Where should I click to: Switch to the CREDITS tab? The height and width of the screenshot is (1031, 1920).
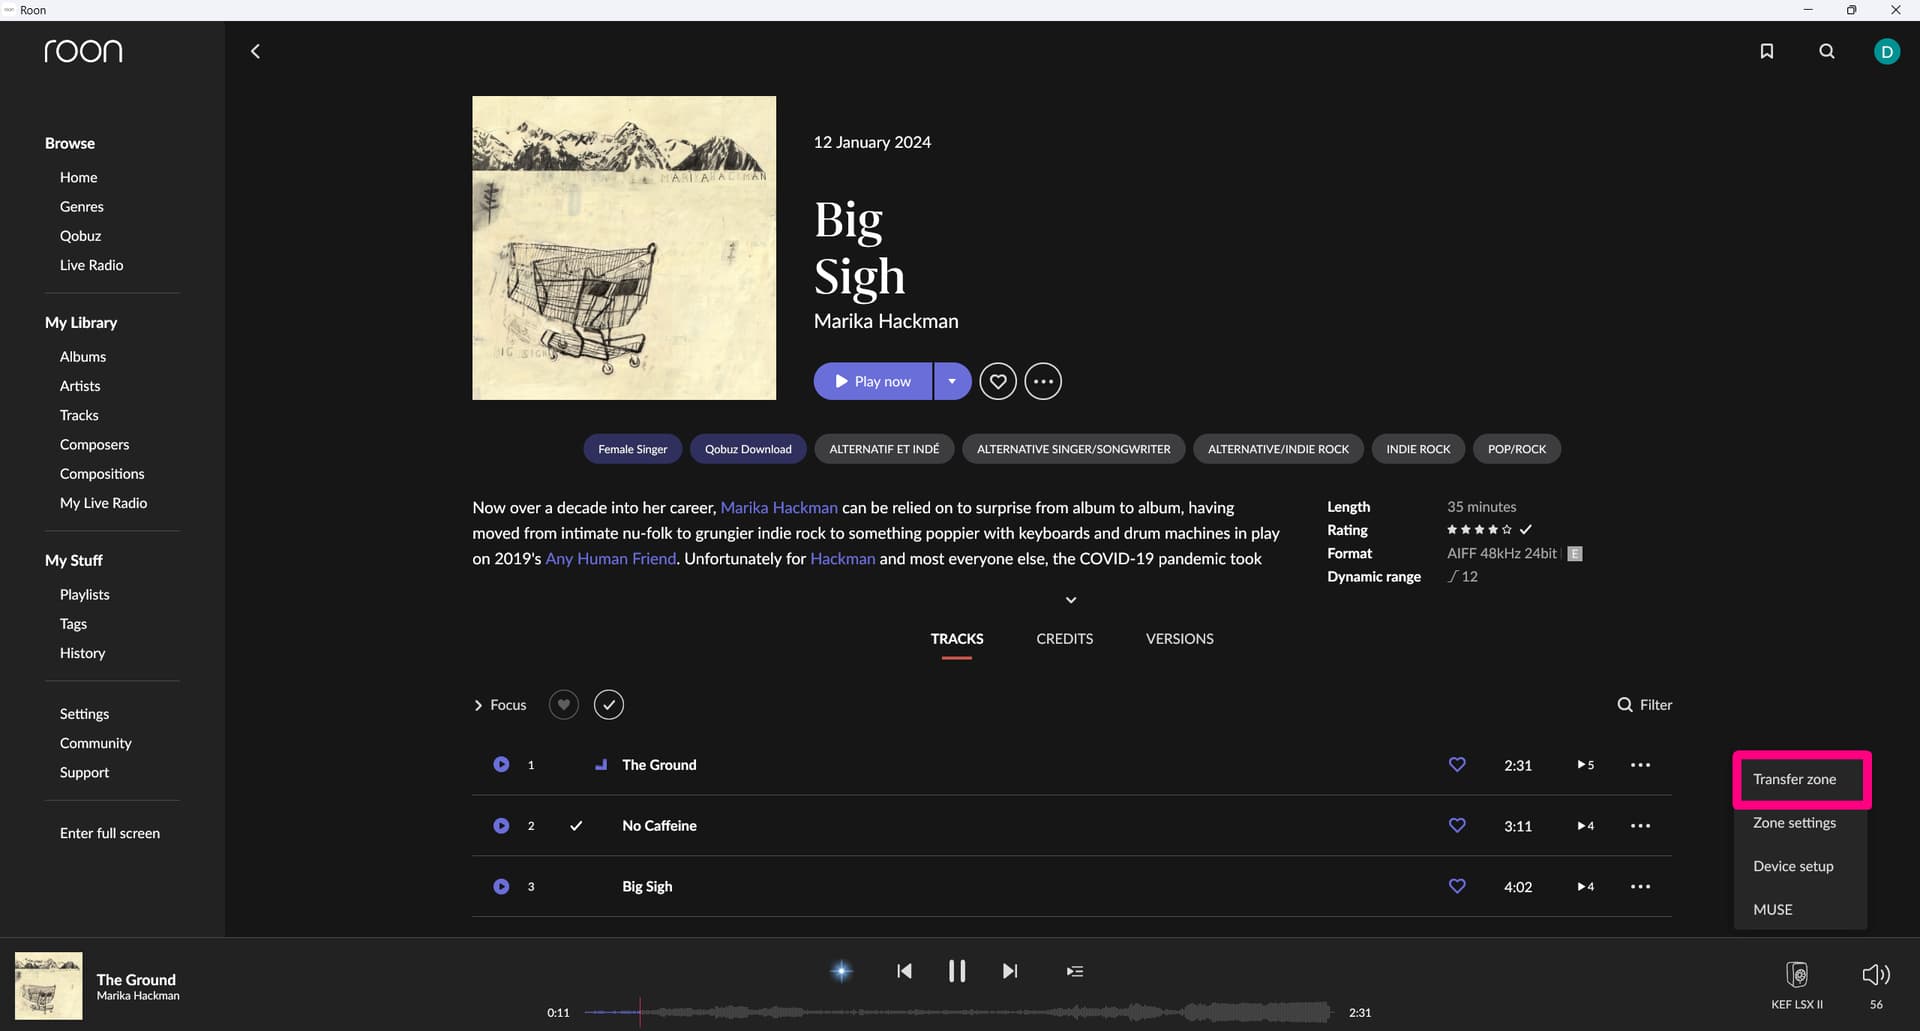point(1064,639)
